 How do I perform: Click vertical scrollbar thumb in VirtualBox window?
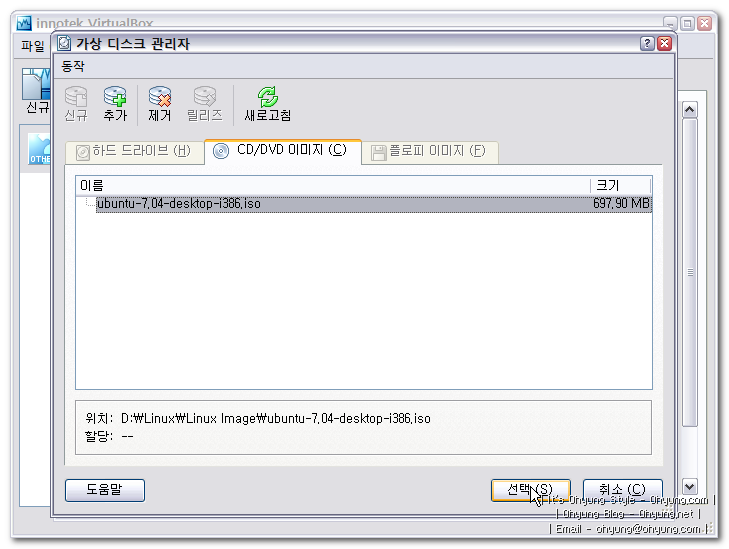(689, 272)
